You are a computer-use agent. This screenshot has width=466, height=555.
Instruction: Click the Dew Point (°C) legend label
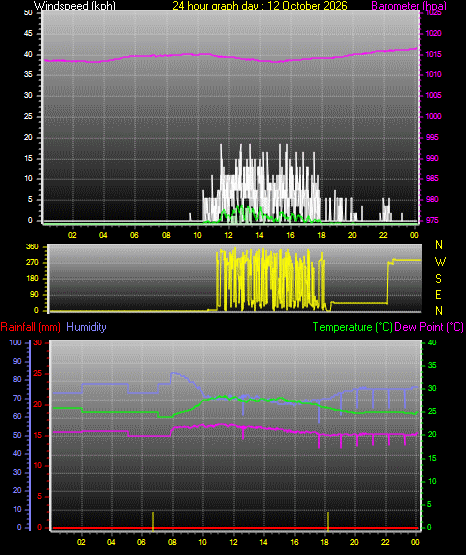click(x=429, y=327)
